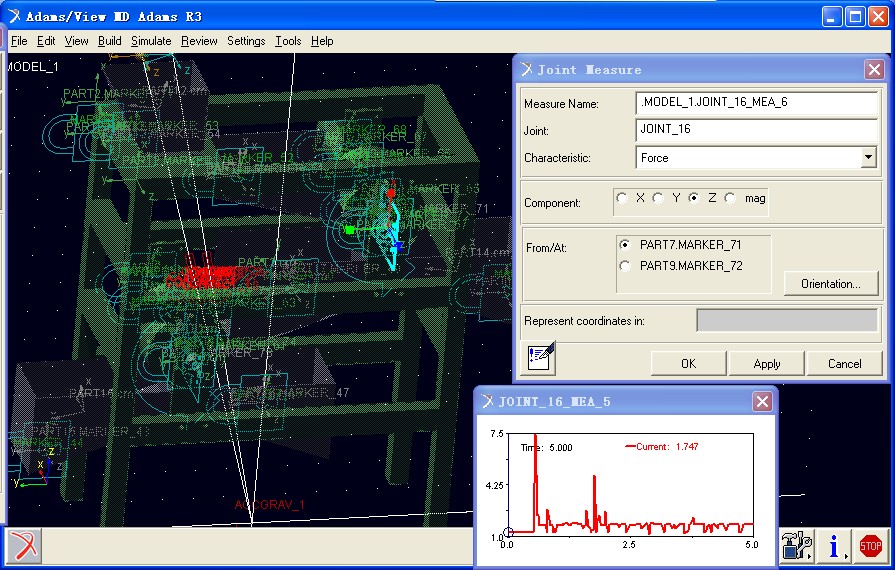The width and height of the screenshot is (895, 570).
Task: Click the blue information icon
Action: (833, 545)
